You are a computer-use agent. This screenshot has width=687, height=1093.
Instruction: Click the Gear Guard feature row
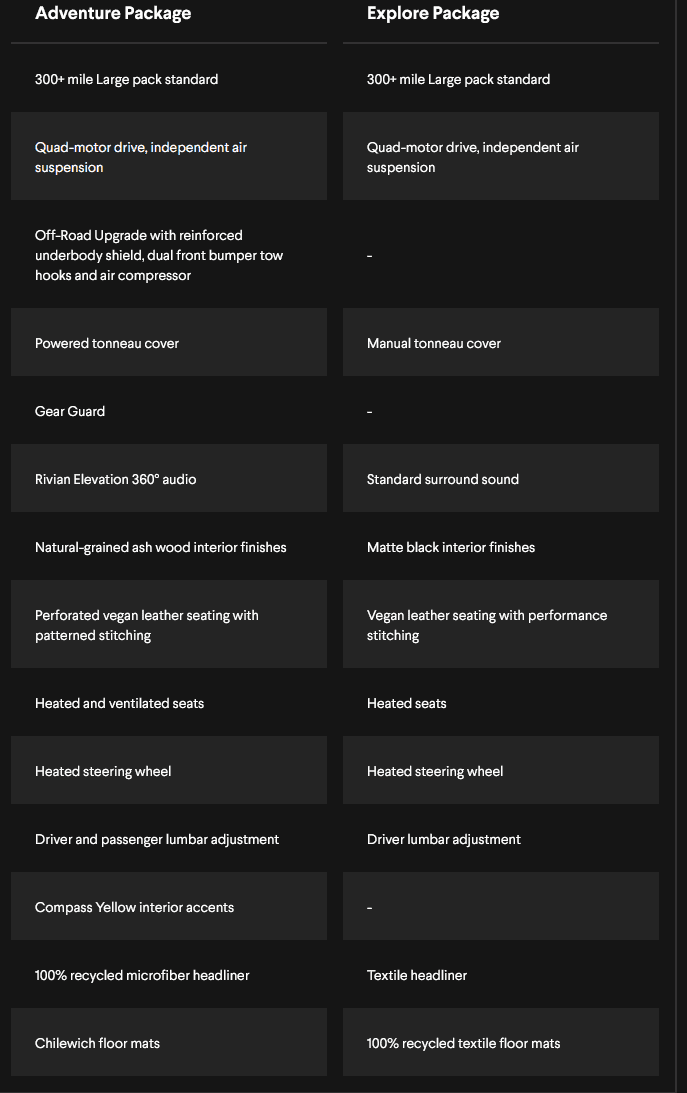[334, 411]
